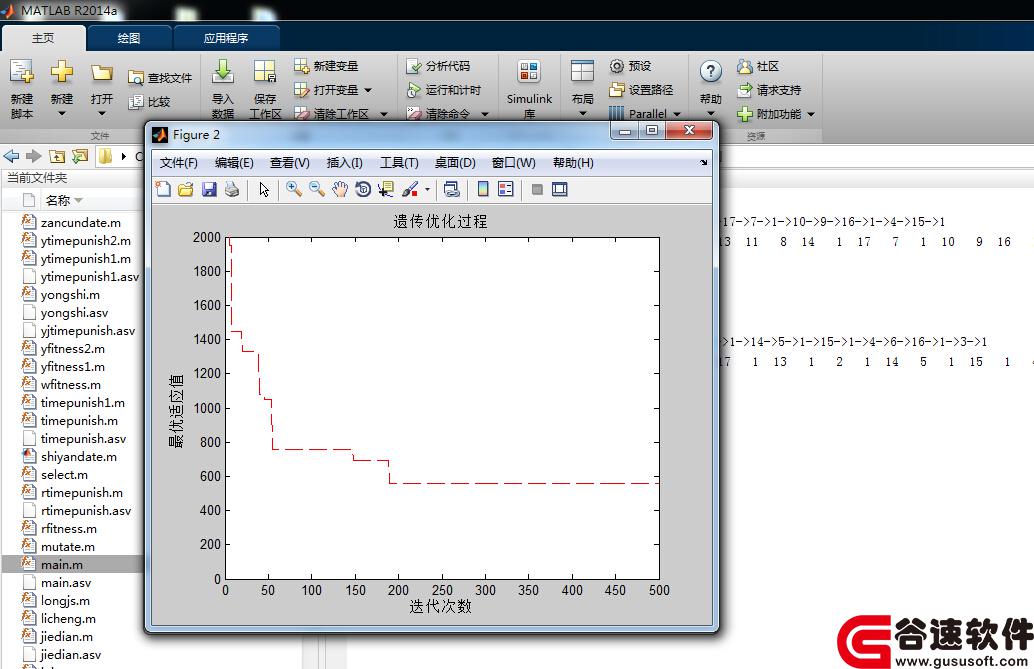Open the 帮助(H) menu in Figure 2
The height and width of the screenshot is (669, 1034).
click(573, 162)
